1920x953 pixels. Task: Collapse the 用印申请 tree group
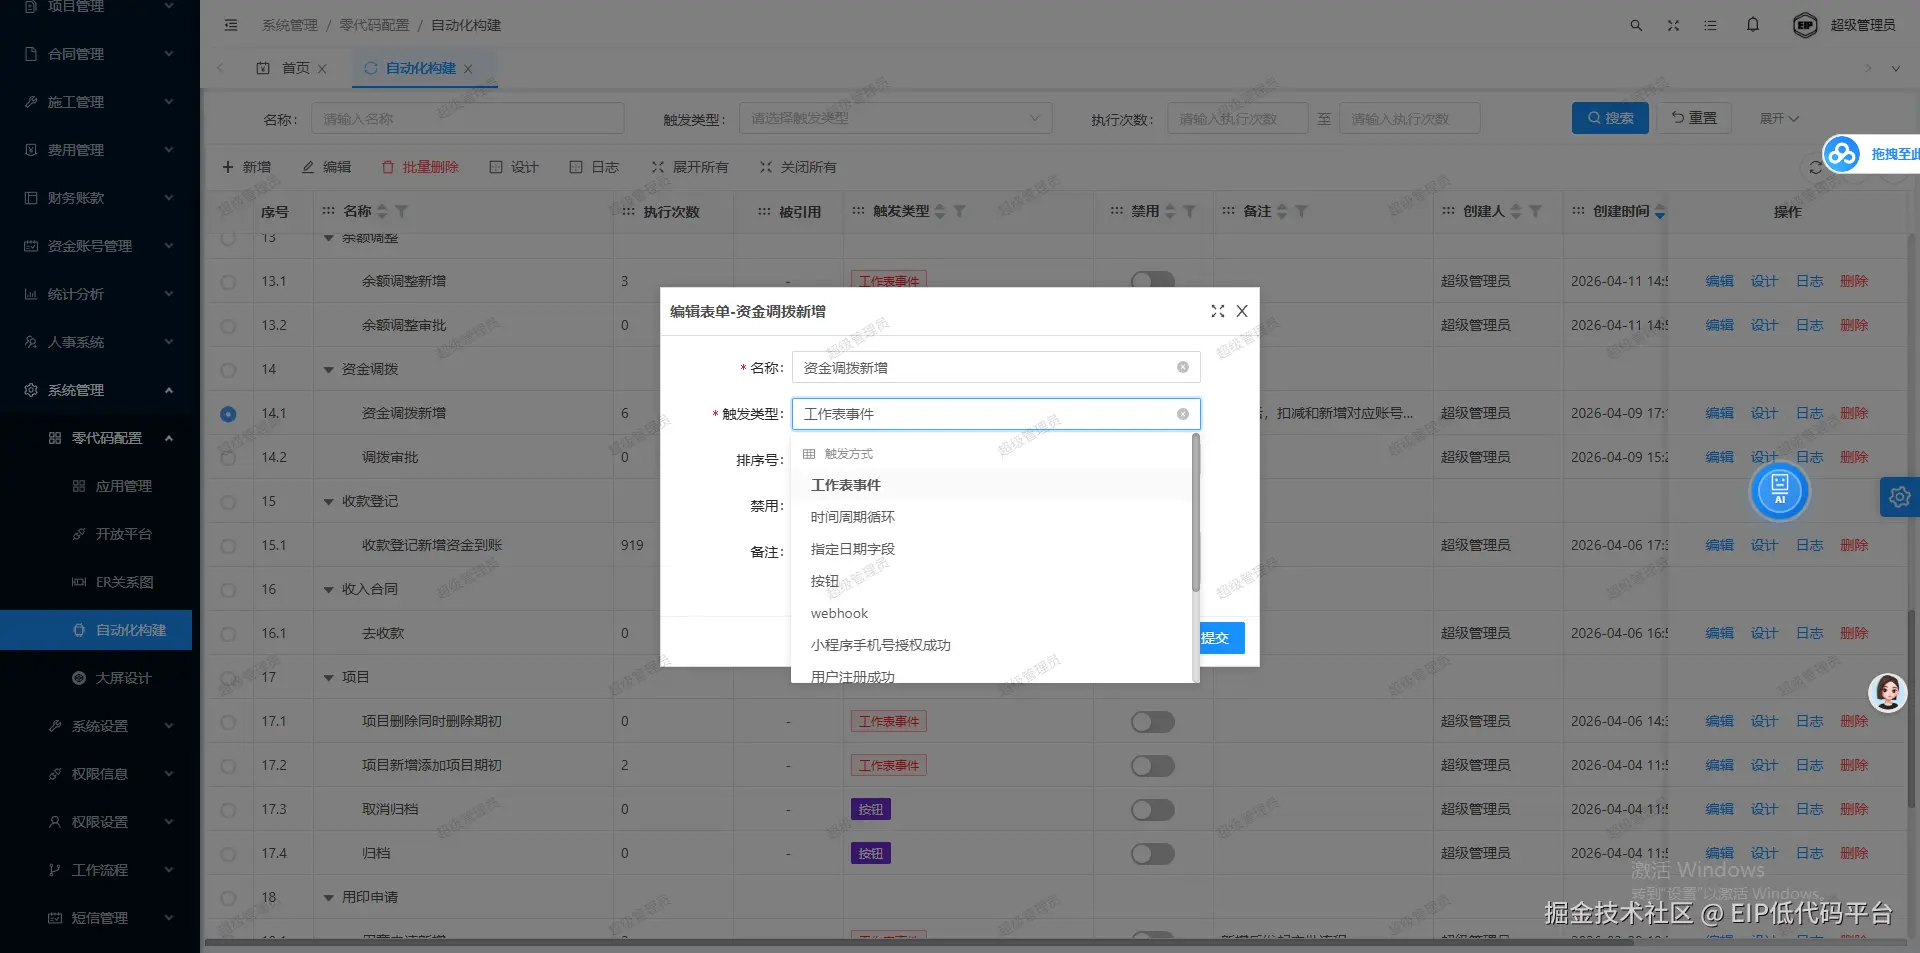point(328,898)
